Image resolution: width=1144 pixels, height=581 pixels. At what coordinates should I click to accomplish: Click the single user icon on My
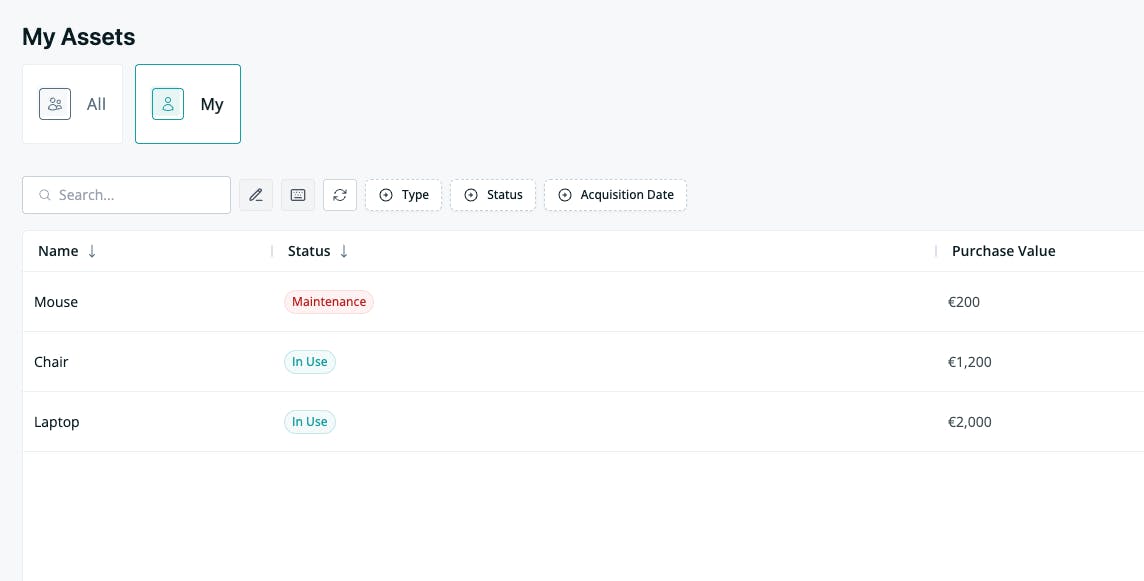click(168, 104)
